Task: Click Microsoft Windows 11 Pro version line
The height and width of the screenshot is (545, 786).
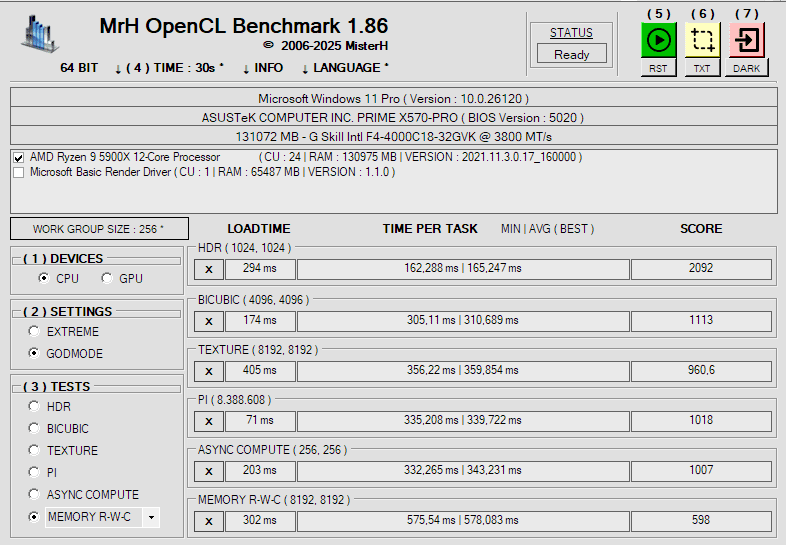Action: coord(394,98)
